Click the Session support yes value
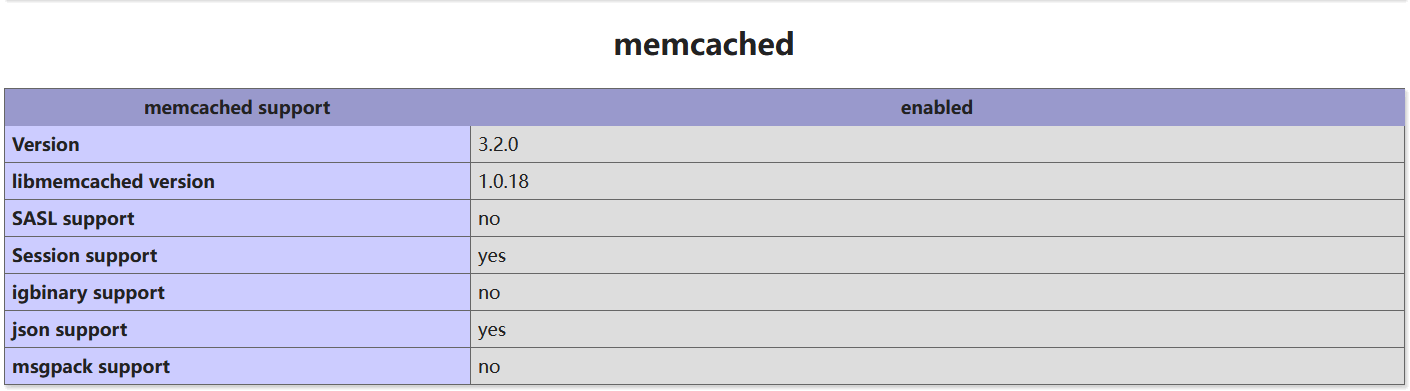Screen dimensions: 1410x391 click(x=492, y=256)
